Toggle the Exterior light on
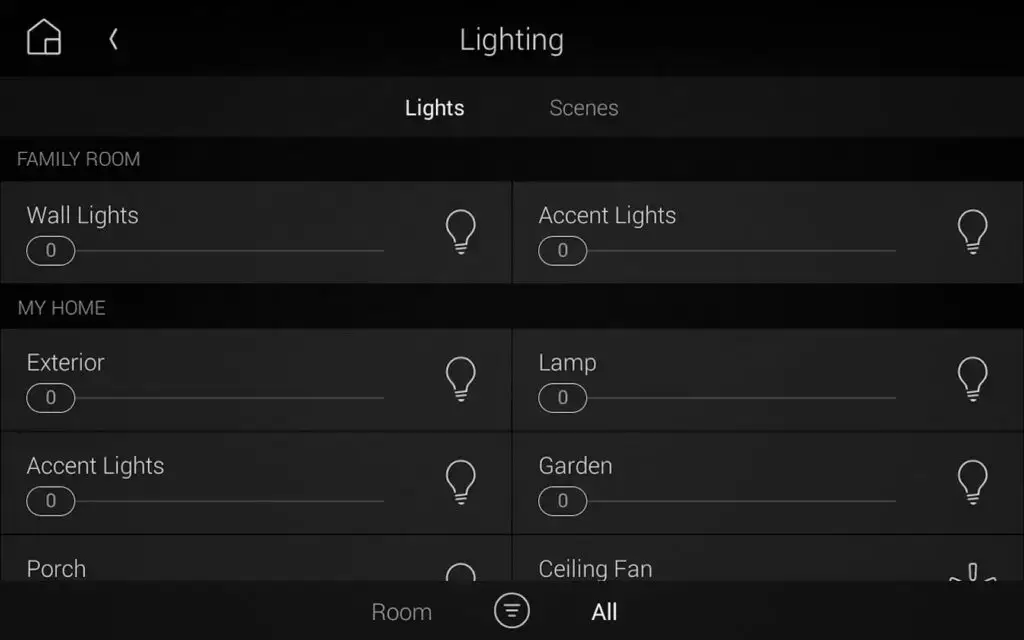This screenshot has width=1024, height=640. [x=460, y=378]
